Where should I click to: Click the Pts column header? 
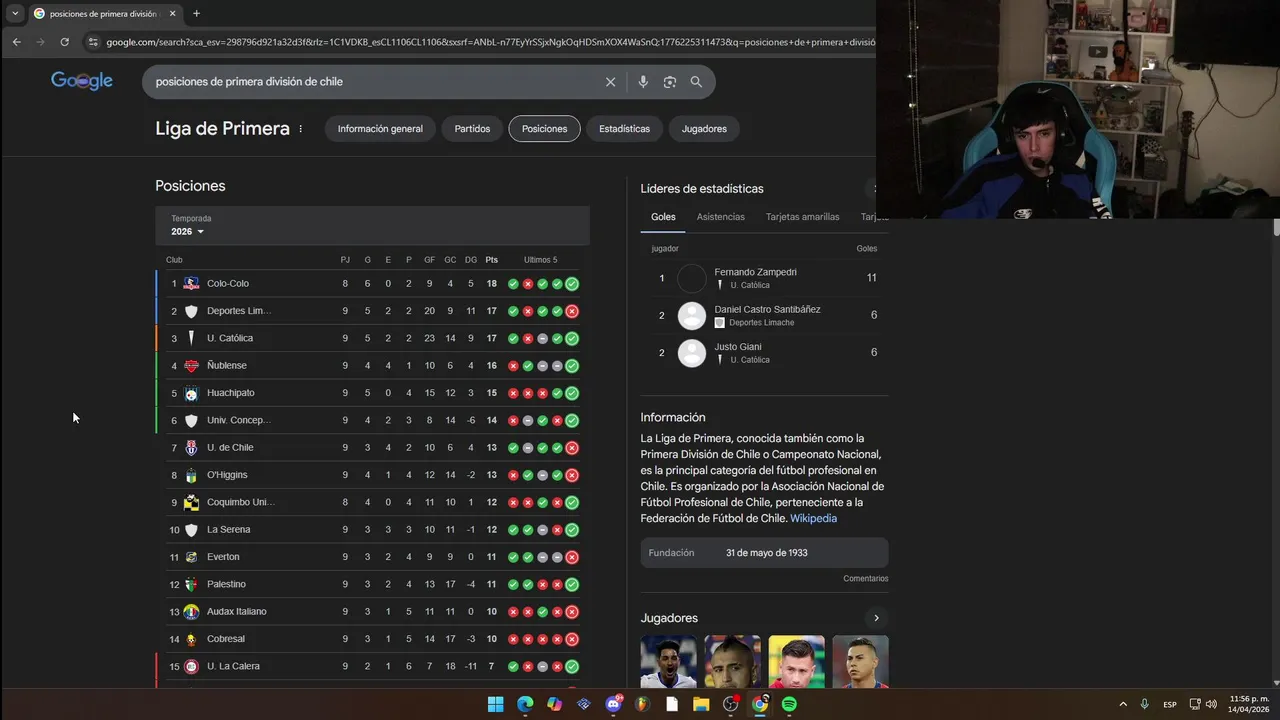491,260
